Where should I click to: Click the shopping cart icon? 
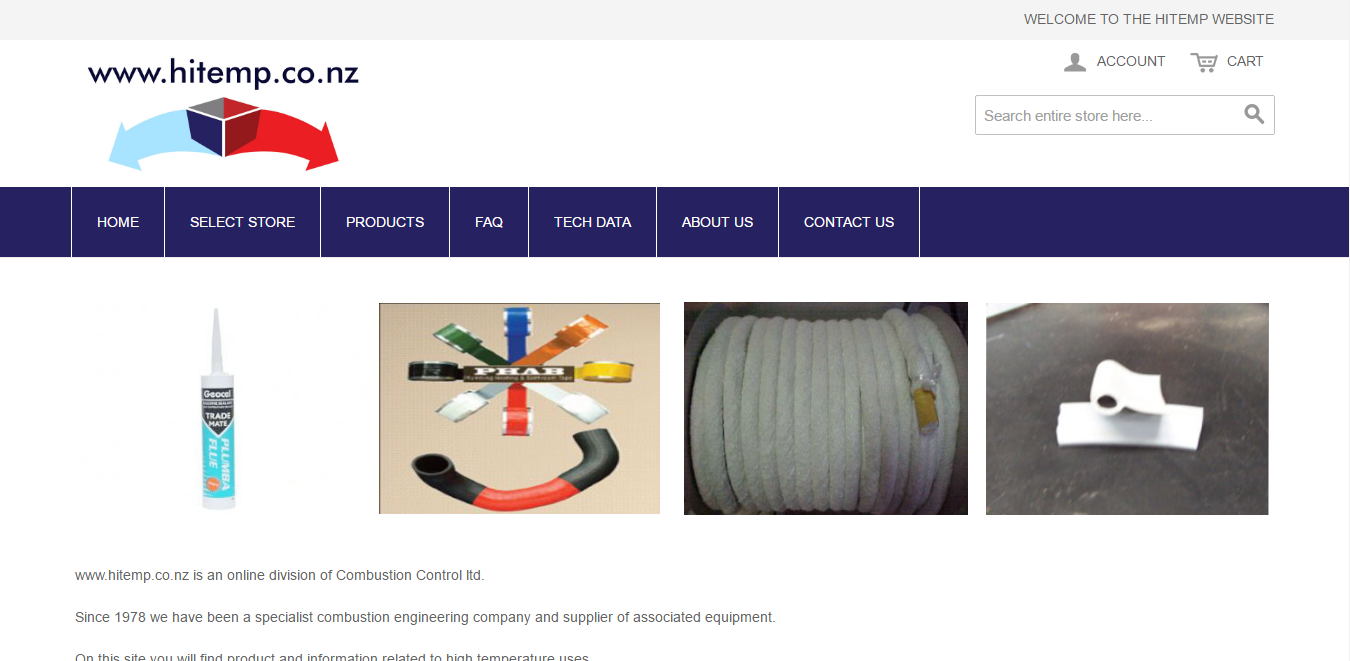pyautogui.click(x=1204, y=62)
